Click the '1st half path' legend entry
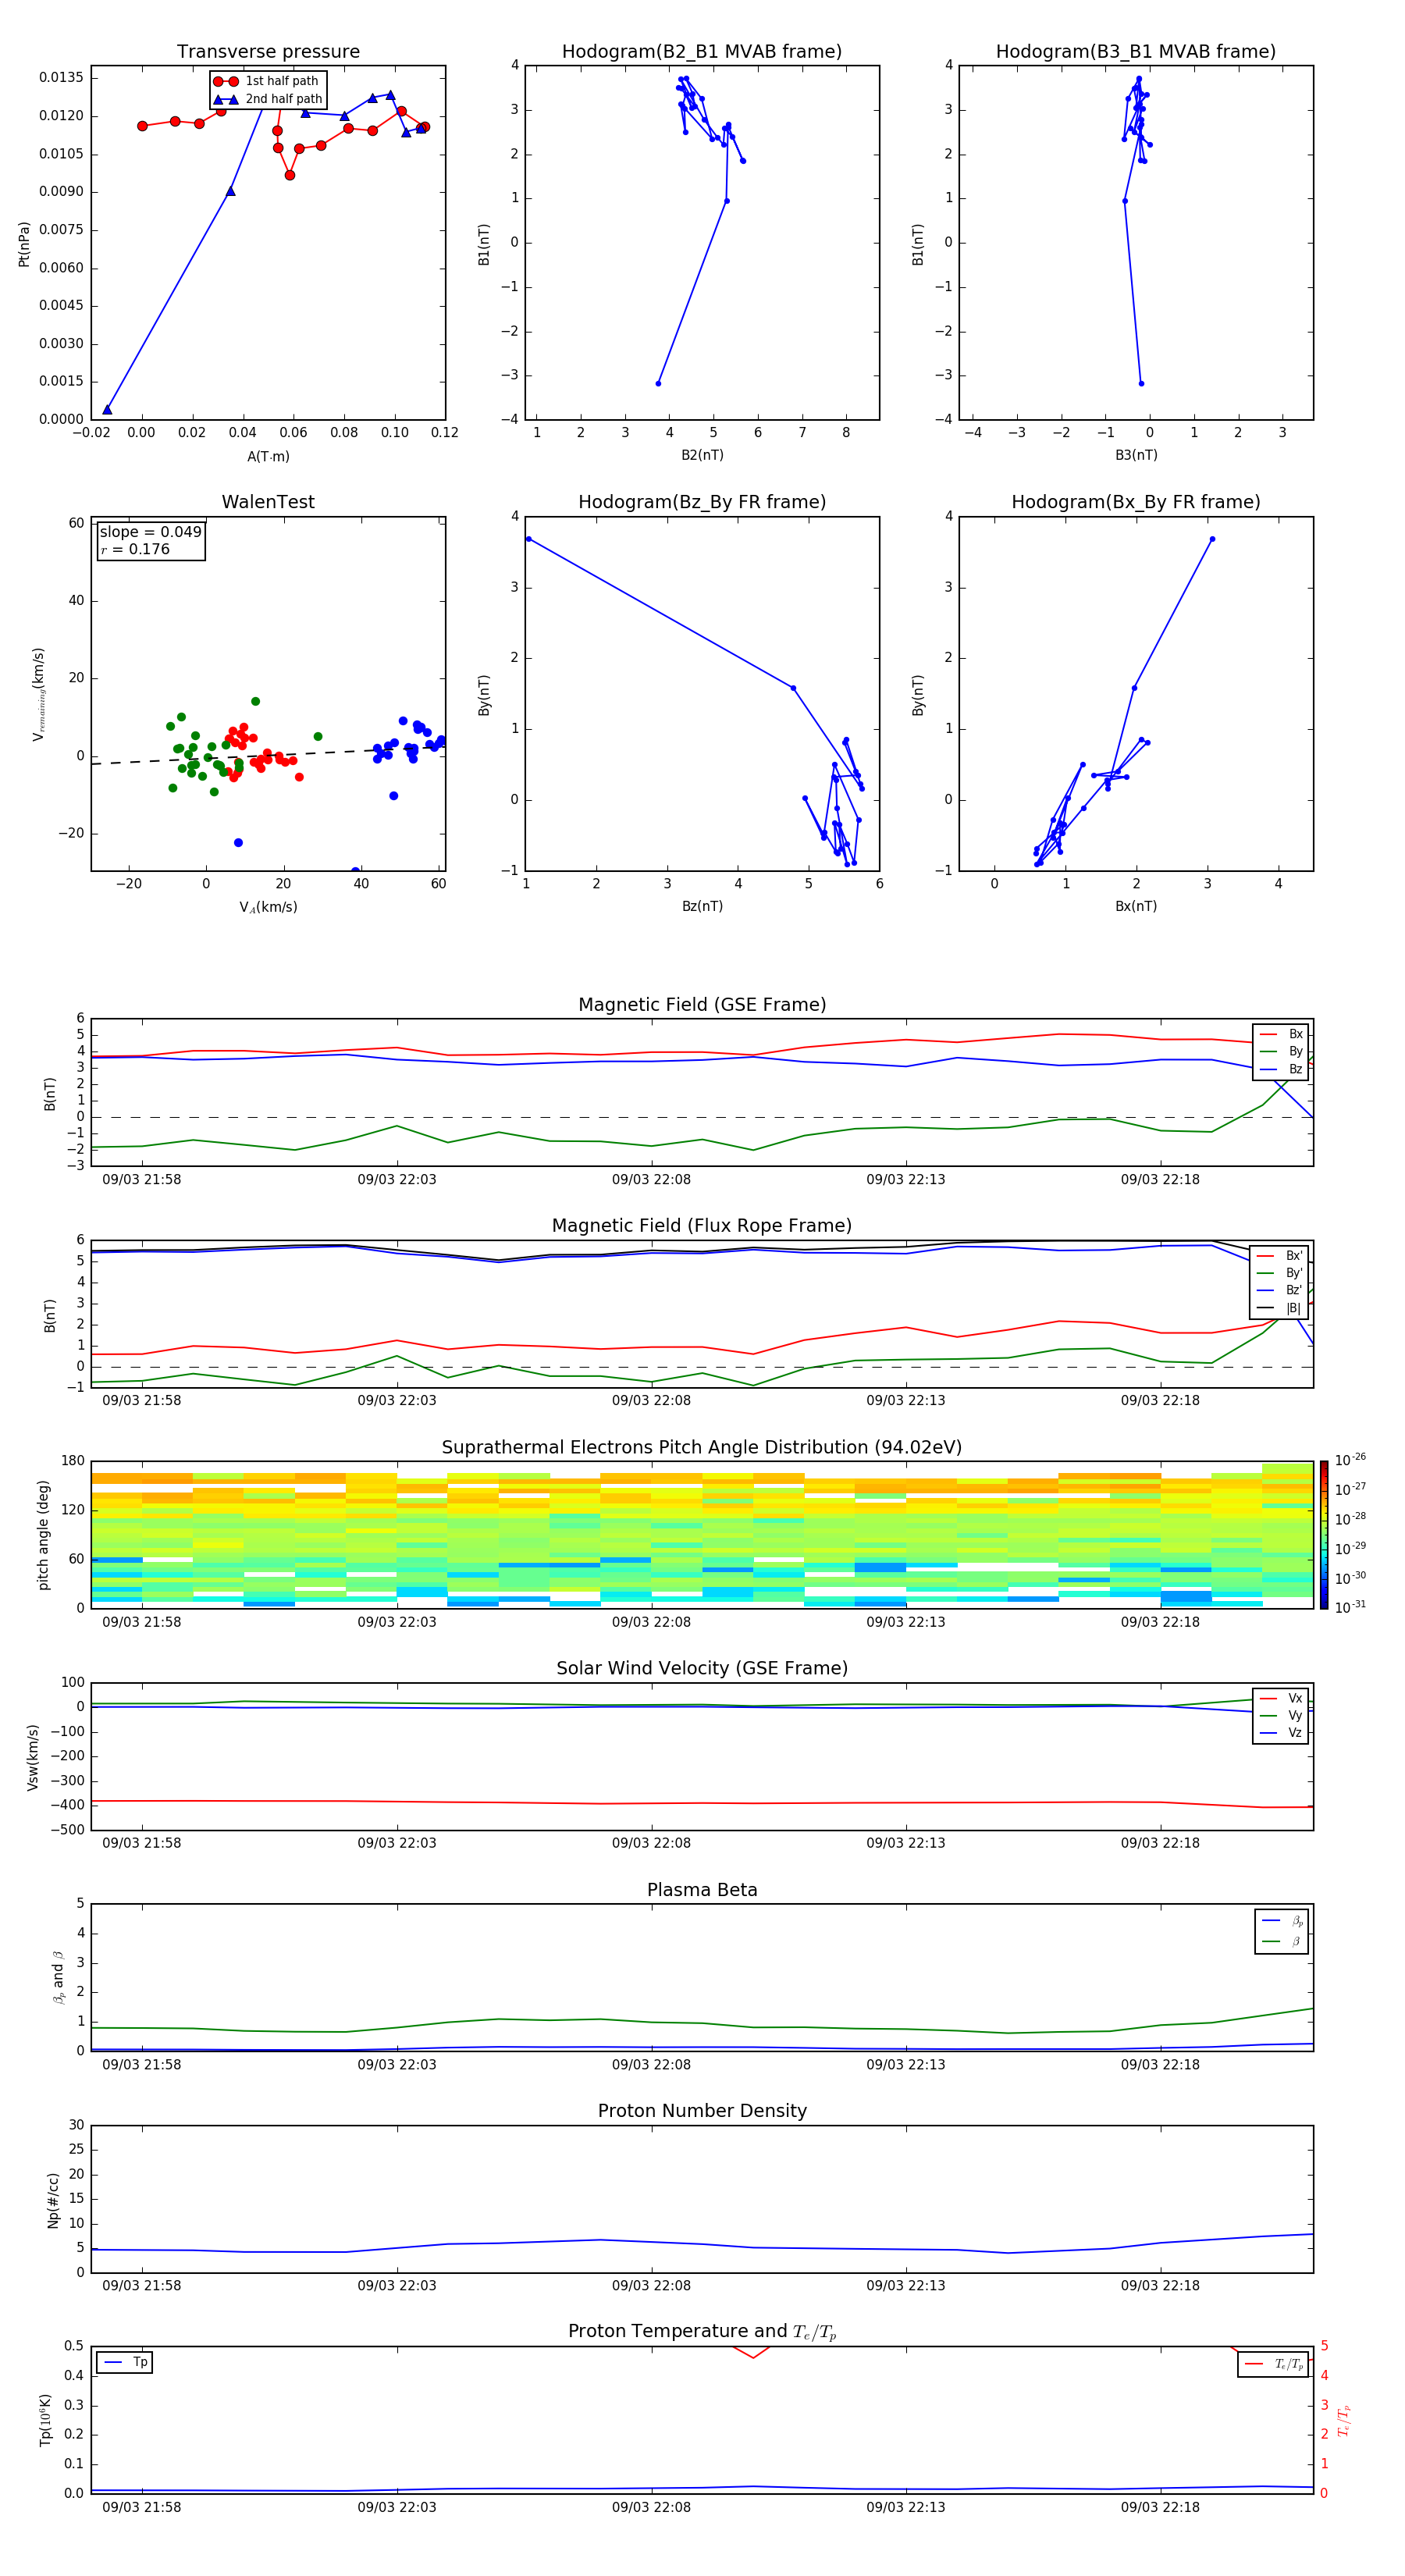 point(266,81)
